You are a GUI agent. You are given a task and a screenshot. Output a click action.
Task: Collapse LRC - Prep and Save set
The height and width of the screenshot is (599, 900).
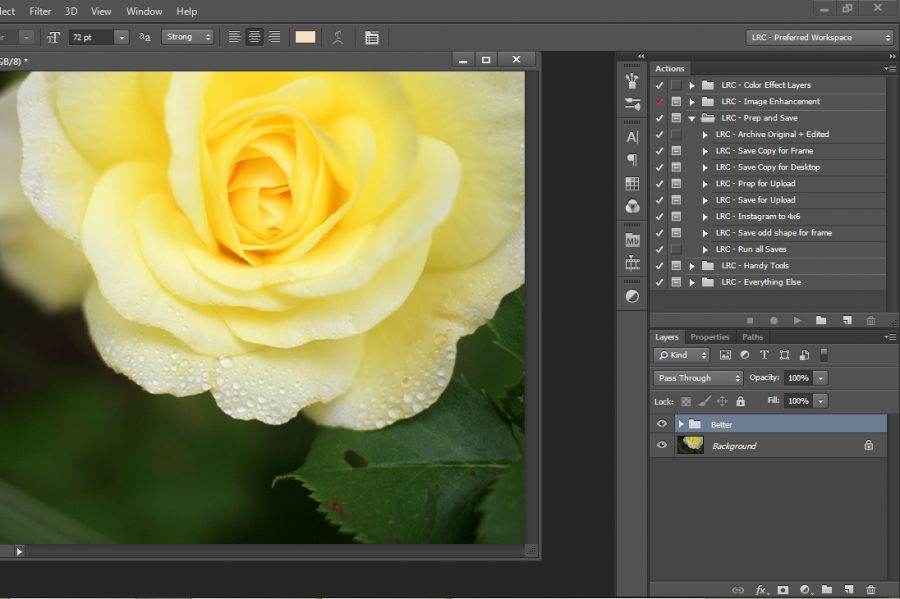coord(692,118)
